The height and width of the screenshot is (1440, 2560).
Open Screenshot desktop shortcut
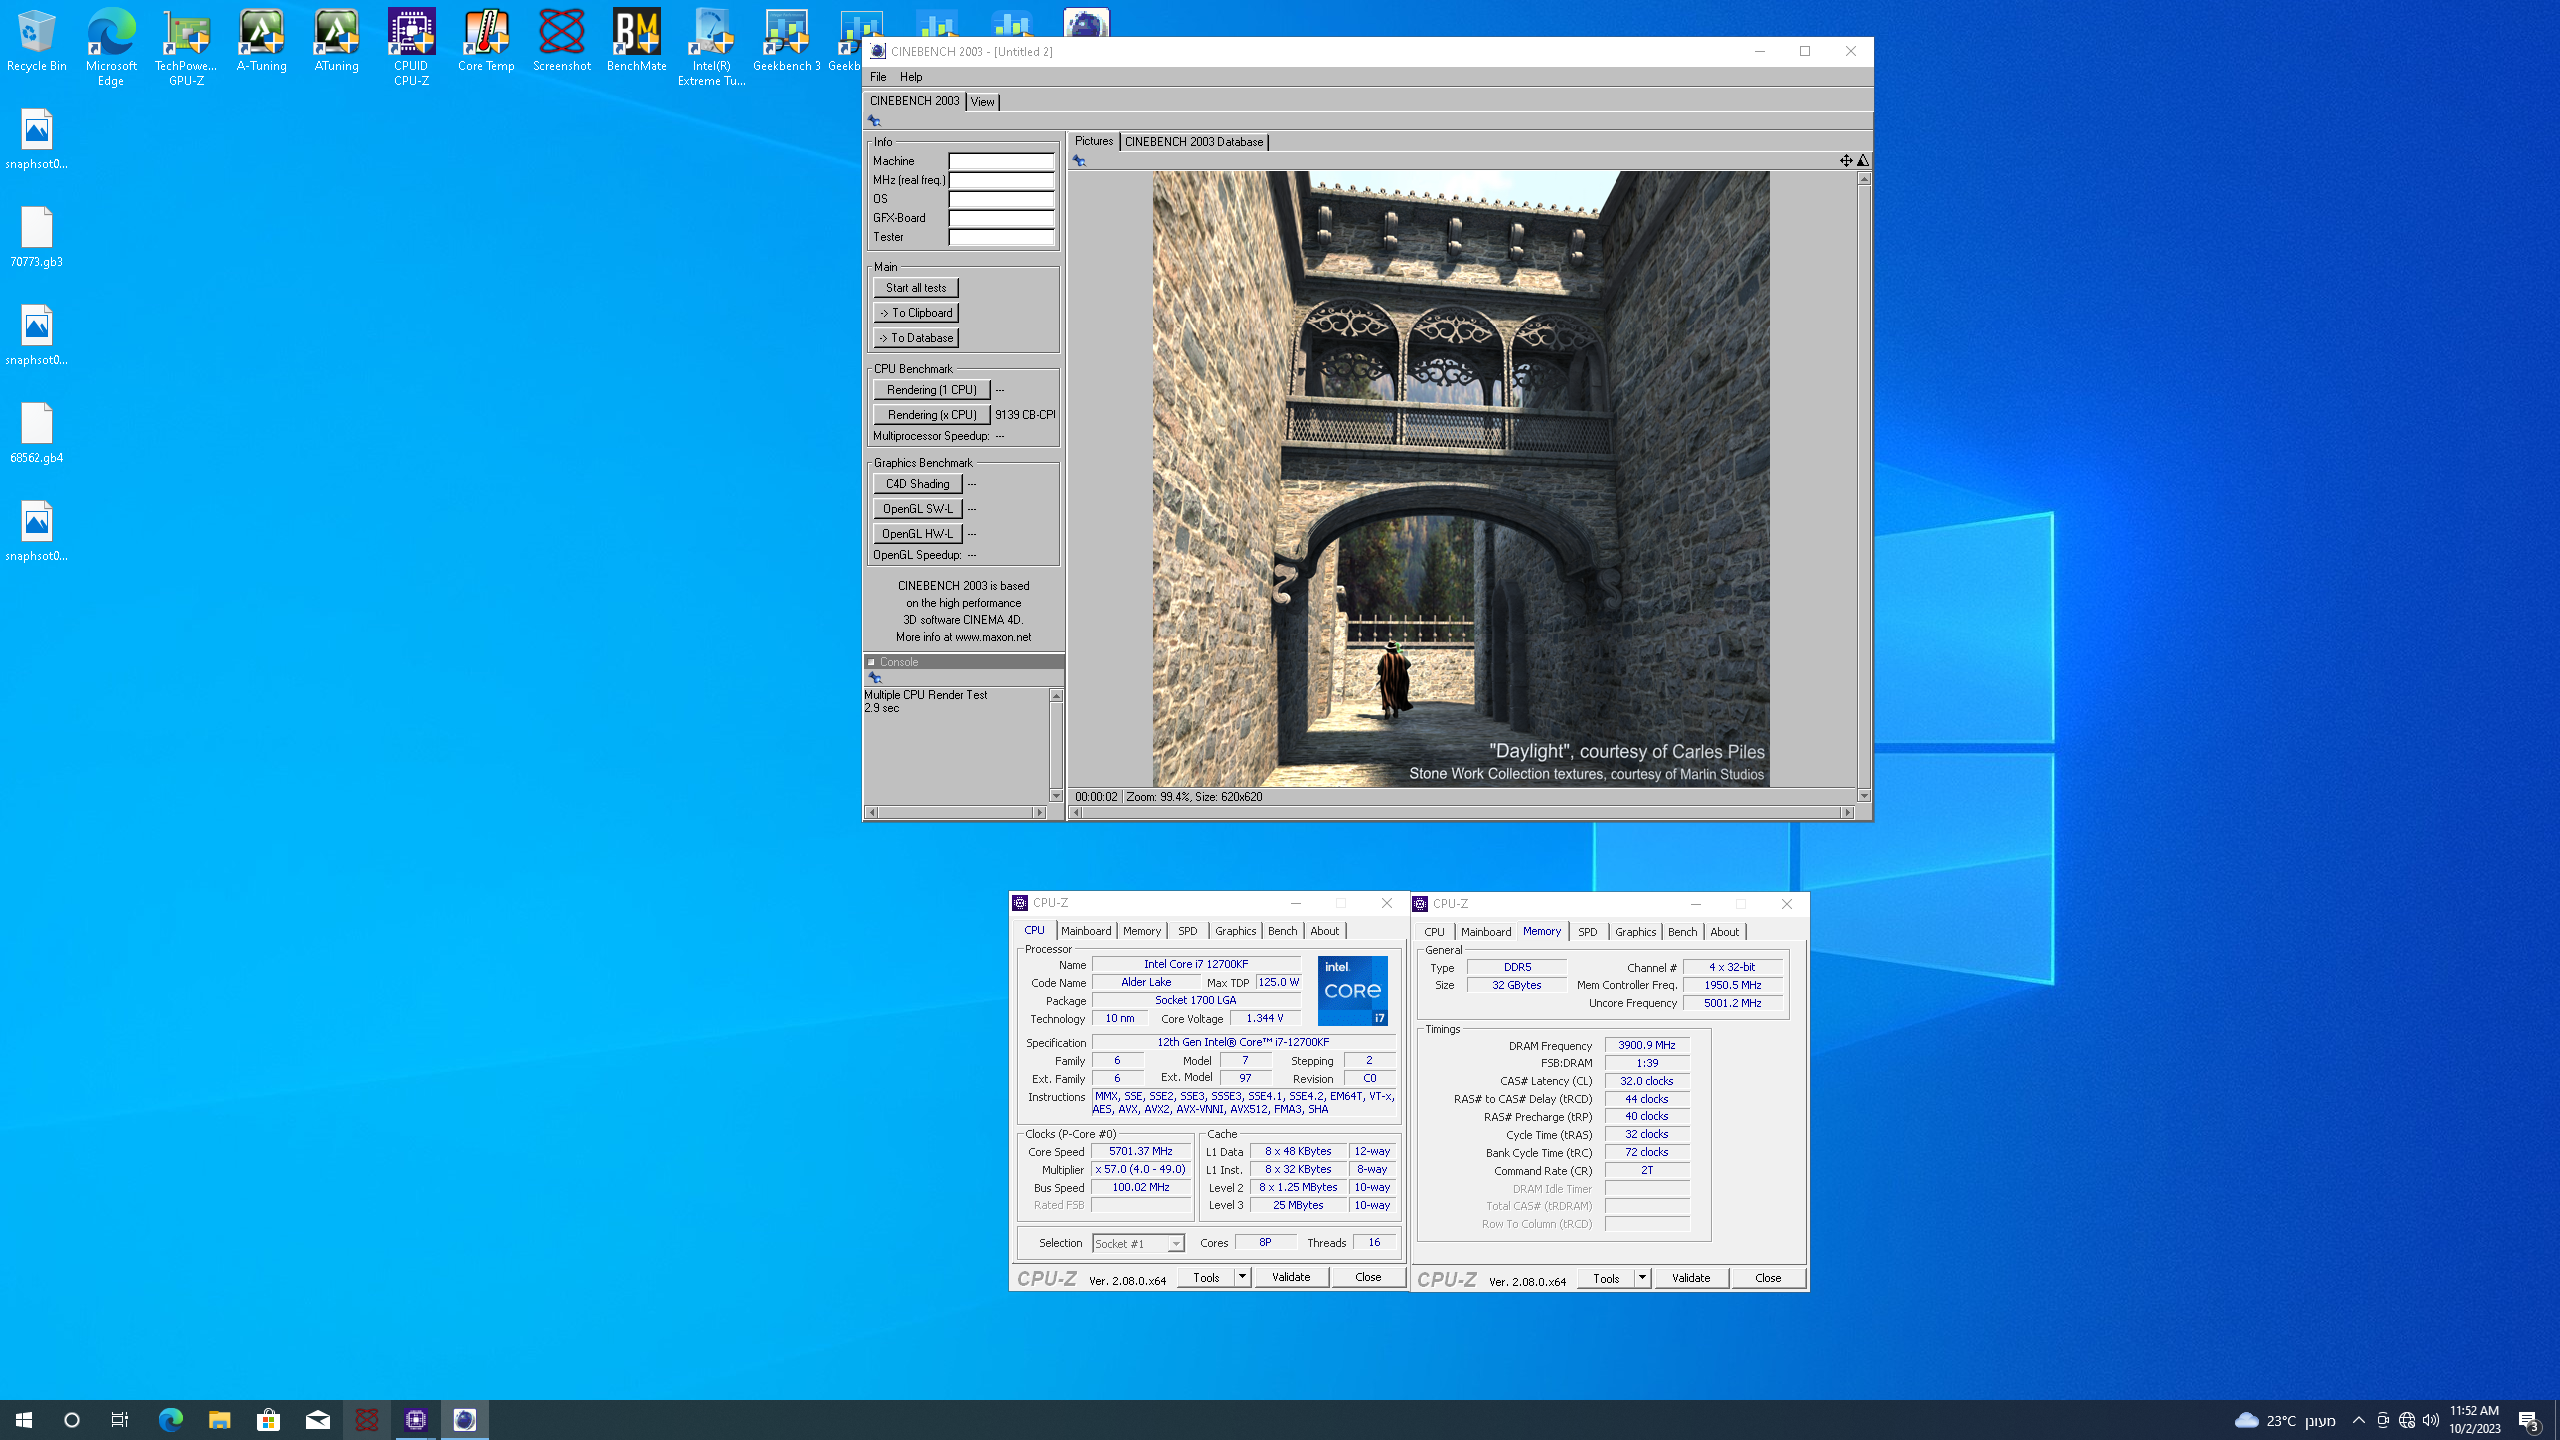(x=561, y=42)
